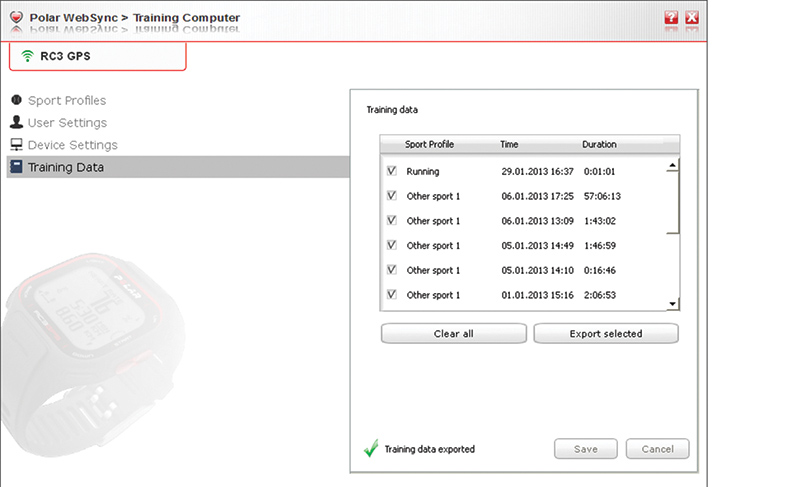Click the Clear all button
This screenshot has height=487, width=800.
pos(454,334)
